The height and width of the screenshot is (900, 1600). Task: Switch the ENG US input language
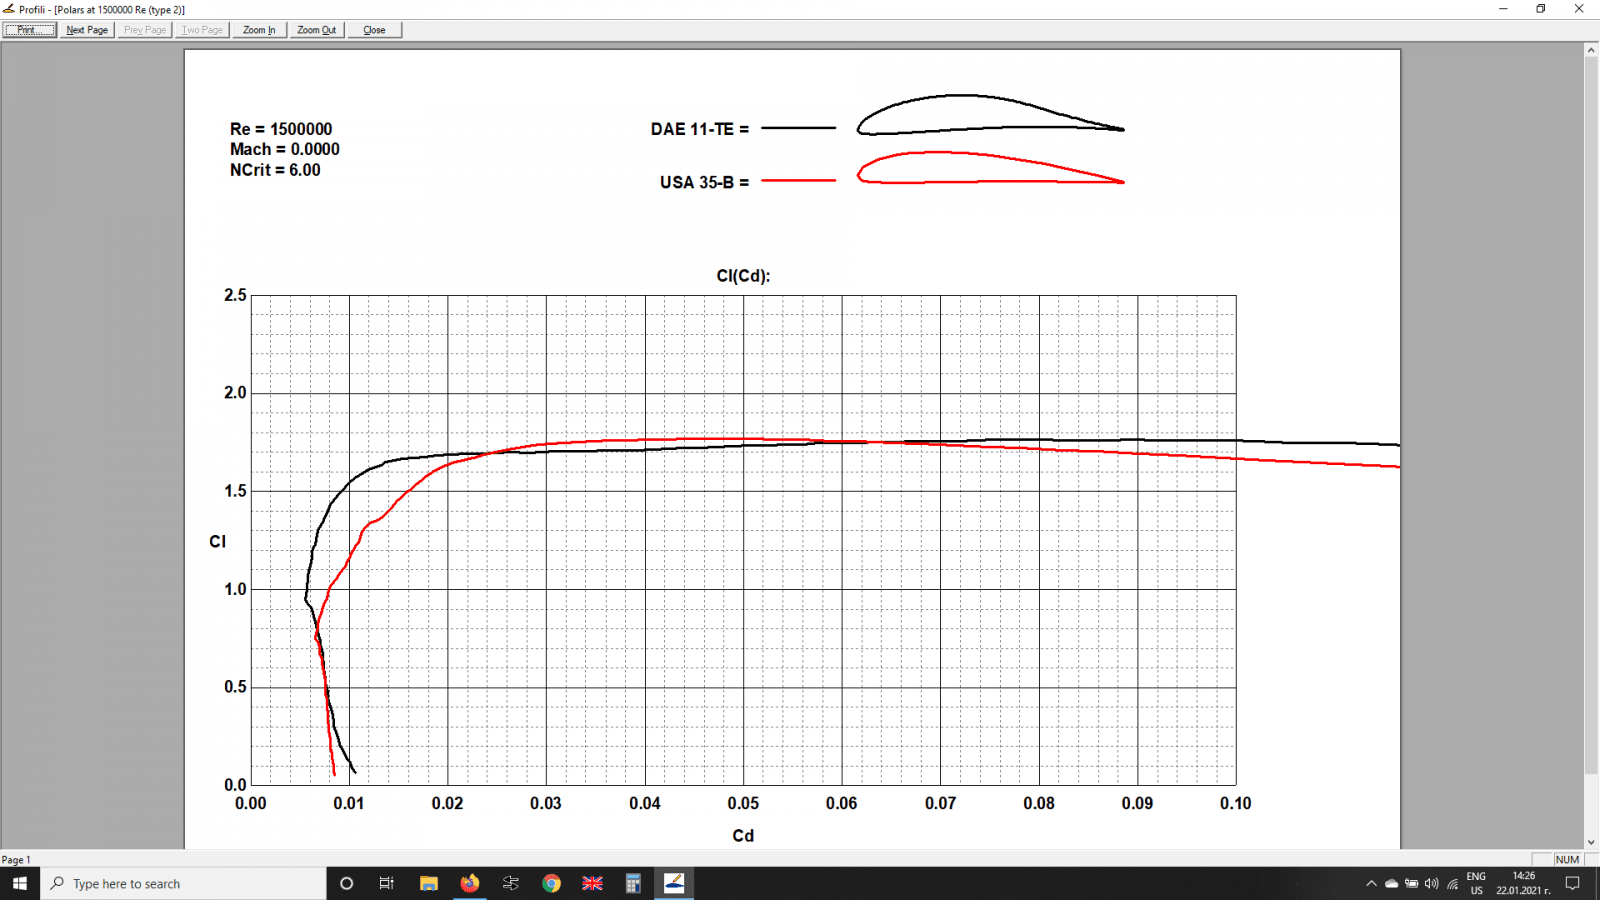click(x=1476, y=883)
